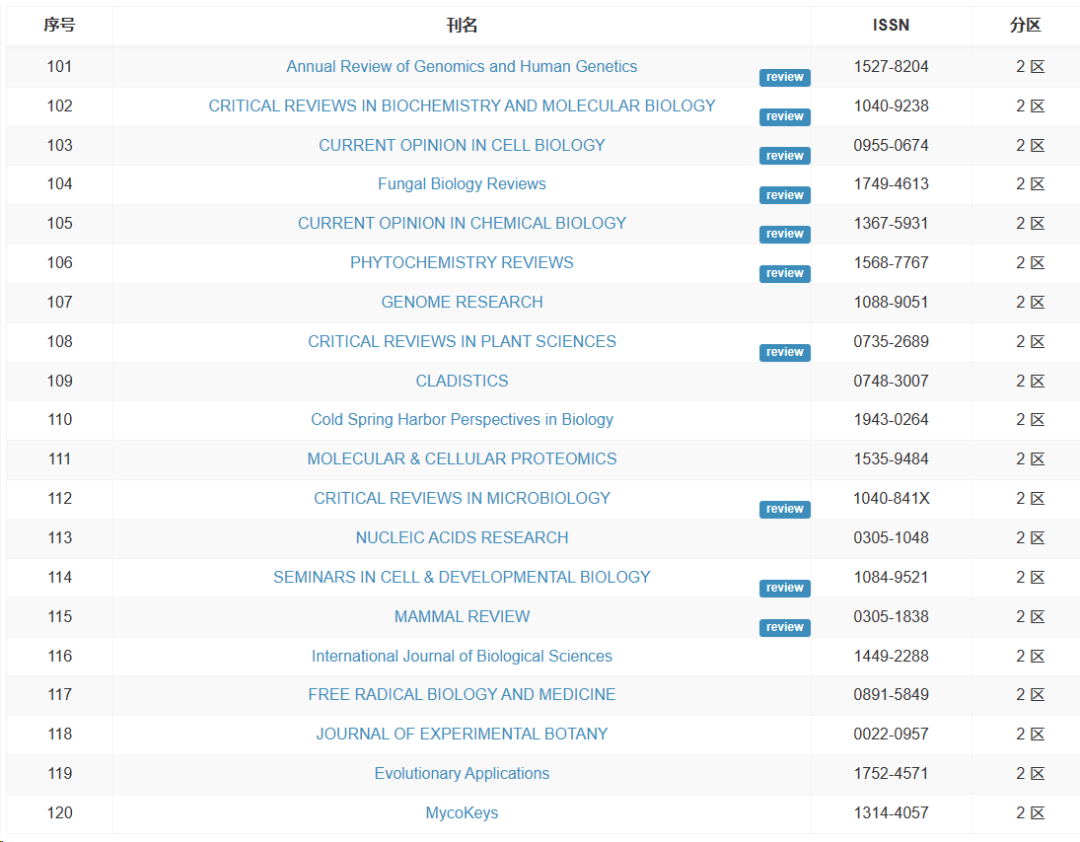
Task: Click the ISSN column header
Action: pos(891,25)
